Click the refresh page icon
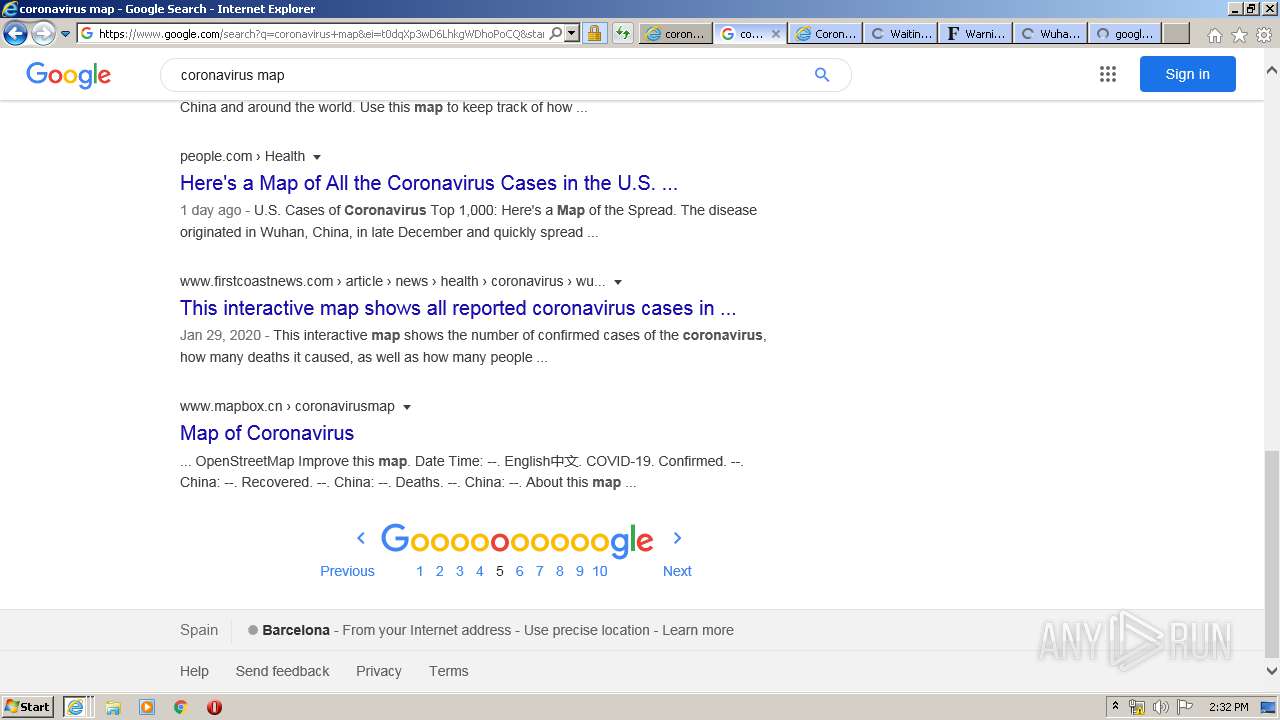Image resolution: width=1280 pixels, height=720 pixels. coord(622,33)
